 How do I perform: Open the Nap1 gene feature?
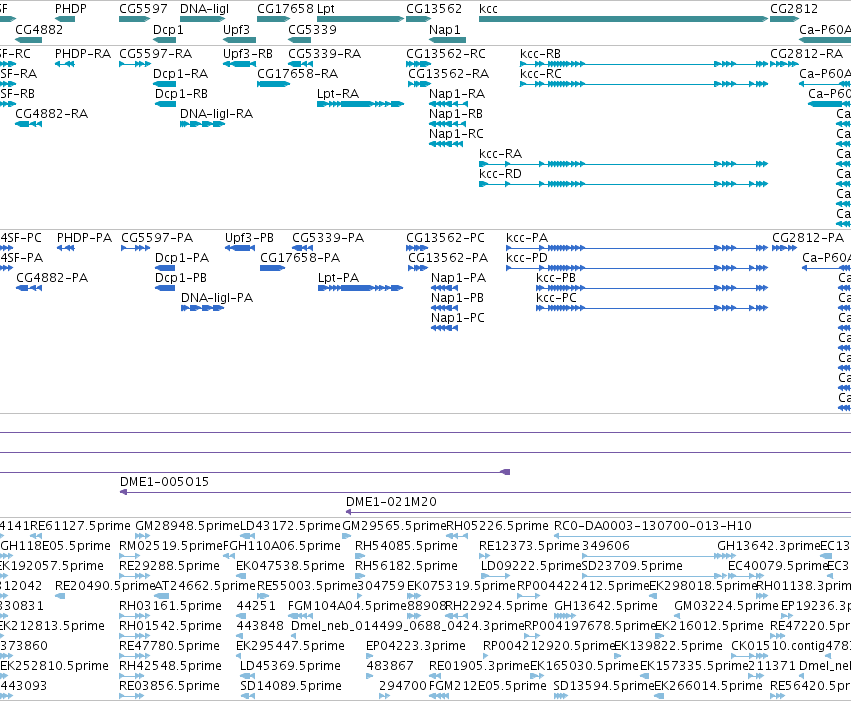coord(447,40)
